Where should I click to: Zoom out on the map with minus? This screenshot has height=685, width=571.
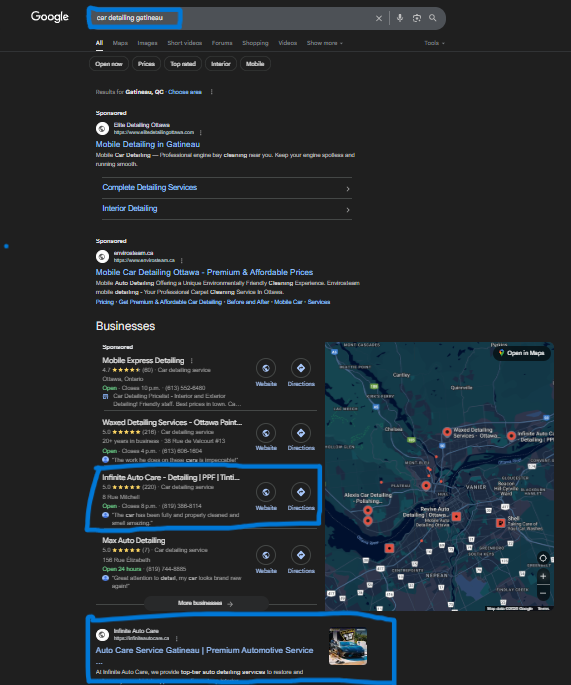pyautogui.click(x=543, y=593)
